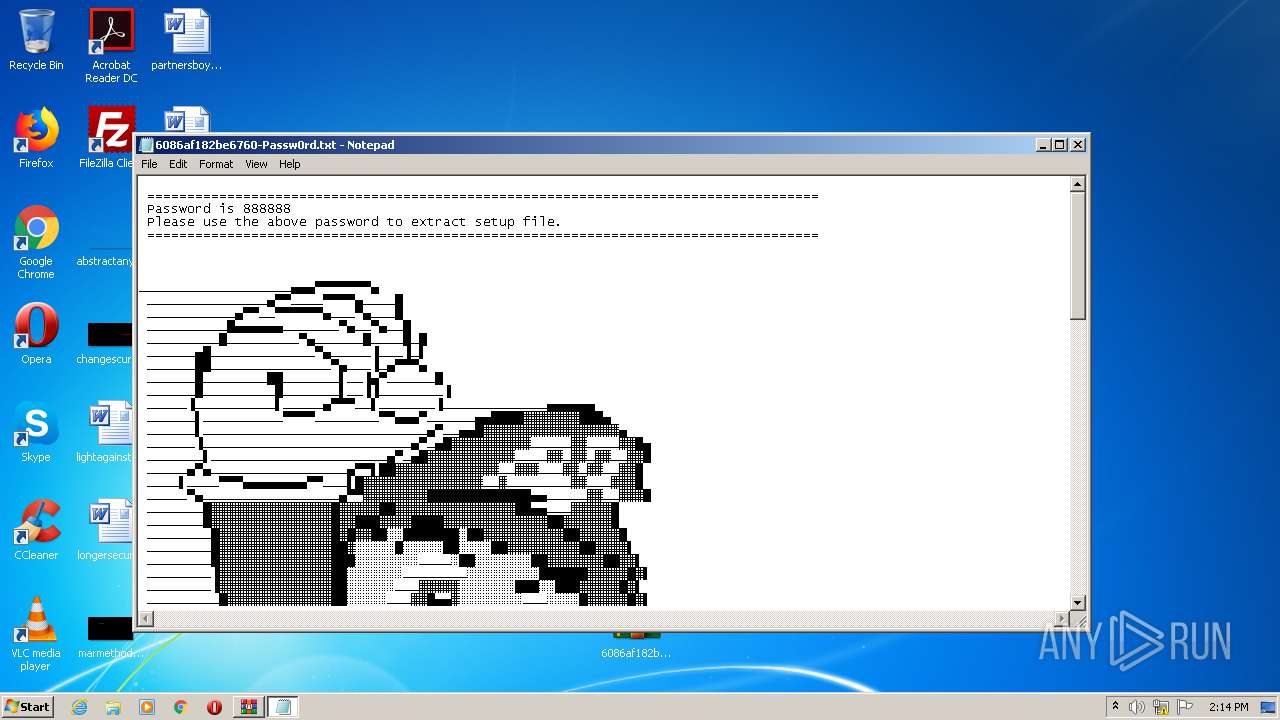
Task: Open Internet Explorer from the taskbar
Action: tap(79, 707)
